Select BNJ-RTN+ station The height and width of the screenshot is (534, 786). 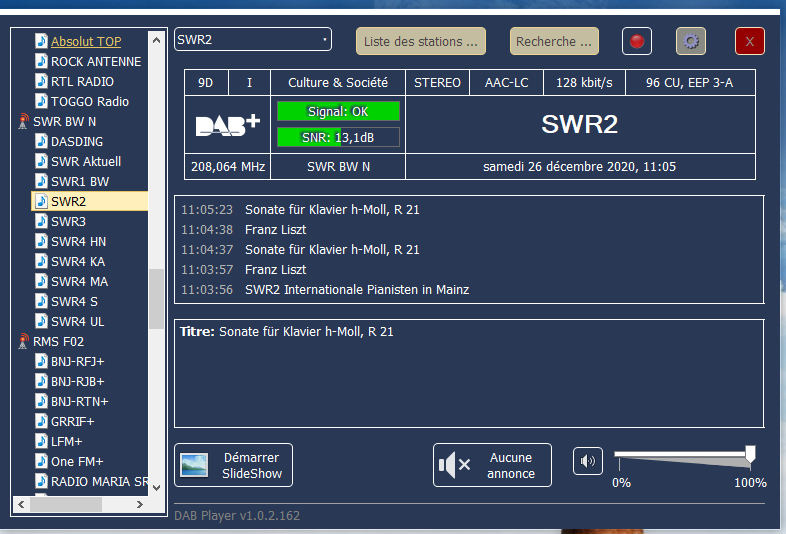(x=79, y=402)
